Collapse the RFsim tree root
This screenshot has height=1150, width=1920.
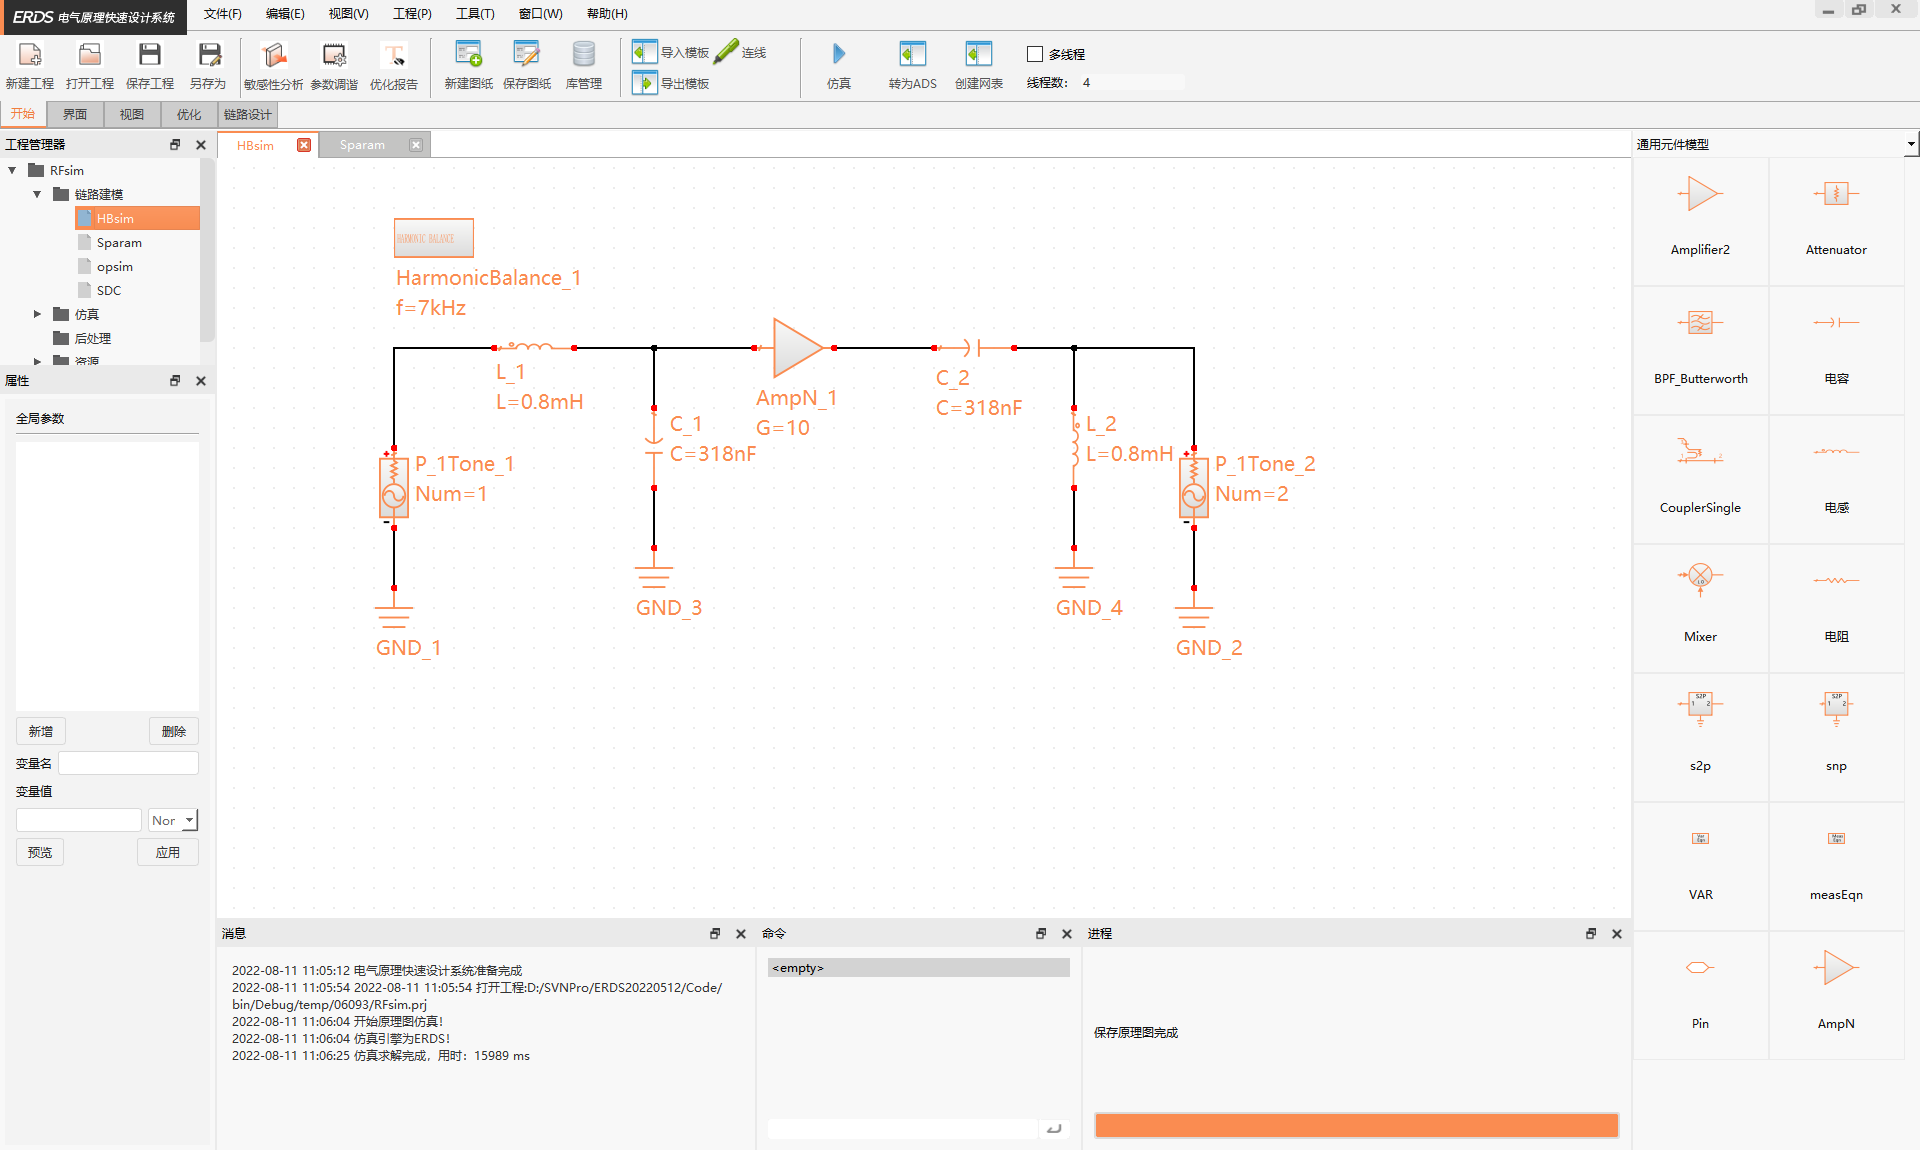[12, 171]
